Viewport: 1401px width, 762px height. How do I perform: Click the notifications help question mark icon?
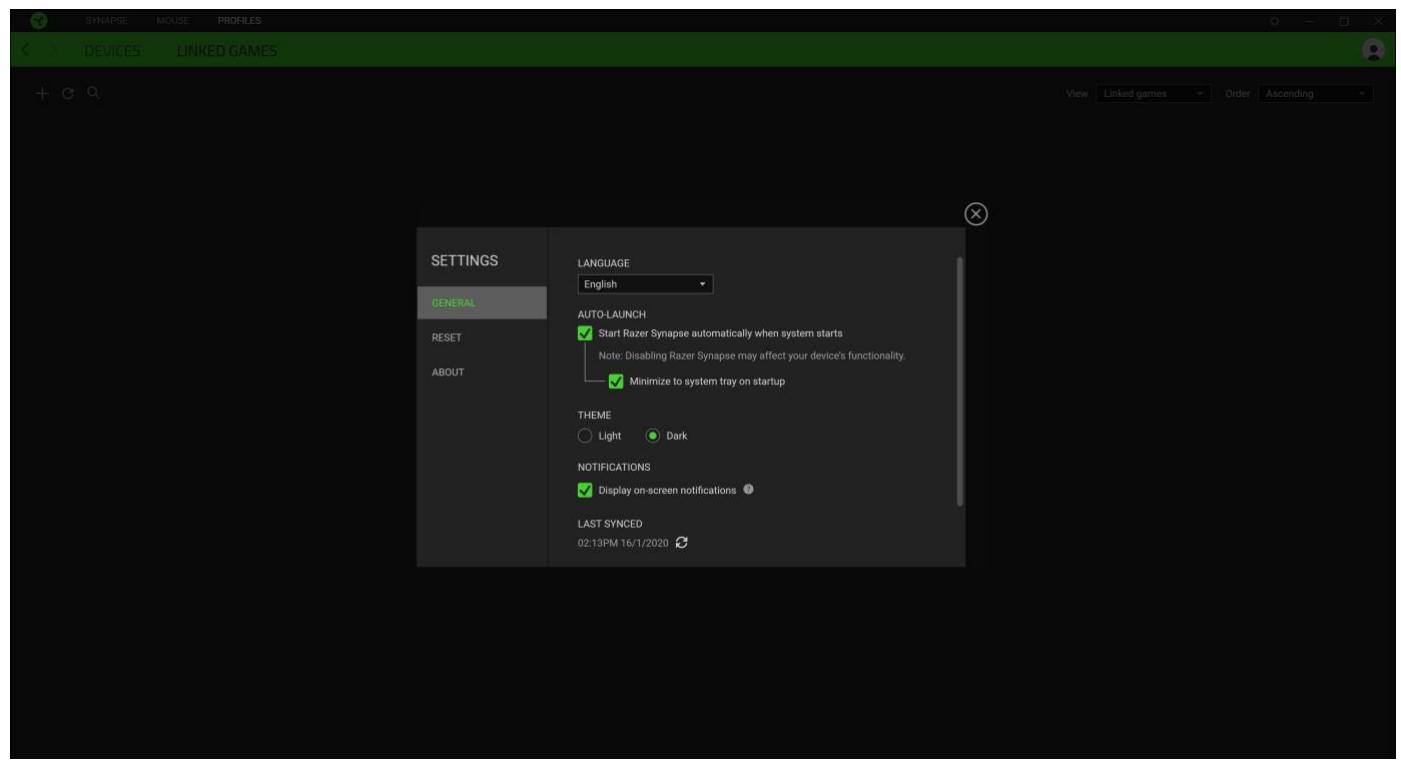[x=748, y=490]
